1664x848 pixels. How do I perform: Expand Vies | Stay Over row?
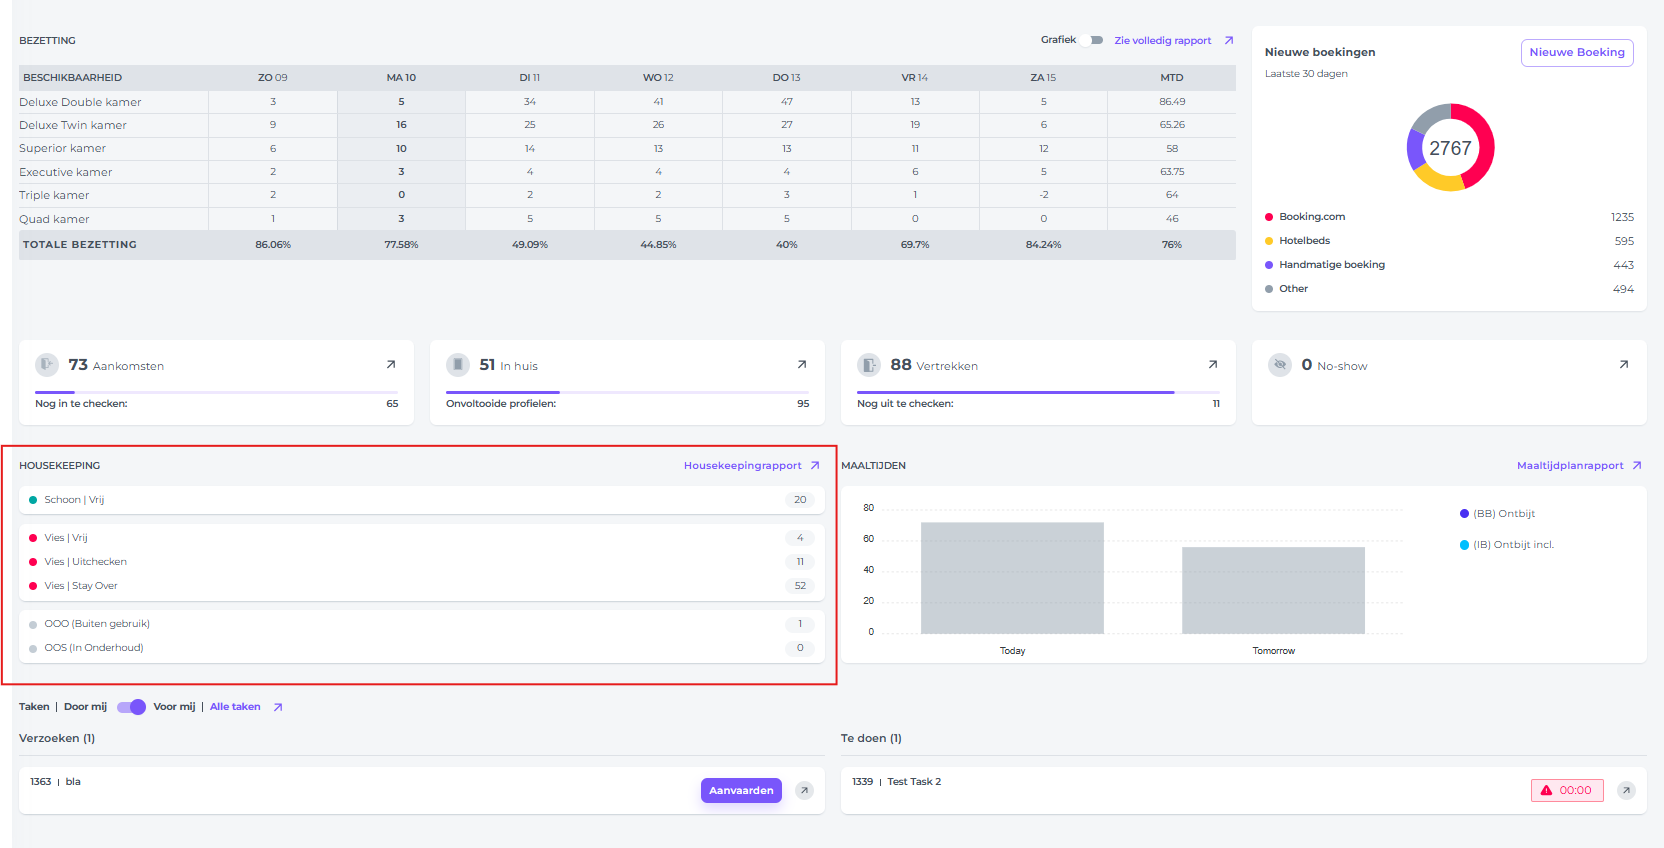click(420, 586)
